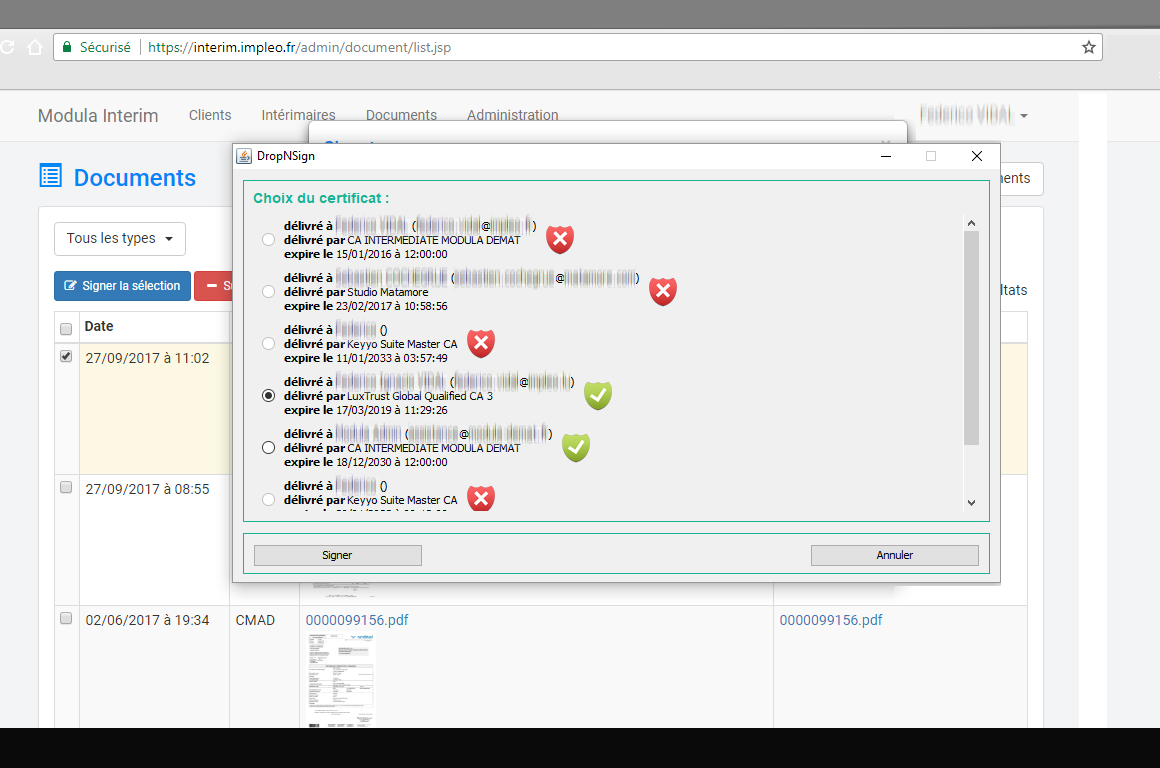
Task: Open the Administration menu
Action: click(512, 115)
